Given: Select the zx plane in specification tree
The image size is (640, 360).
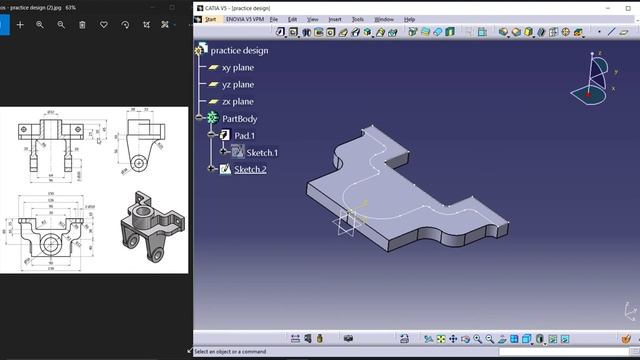Looking at the screenshot, I should click(x=238, y=102).
